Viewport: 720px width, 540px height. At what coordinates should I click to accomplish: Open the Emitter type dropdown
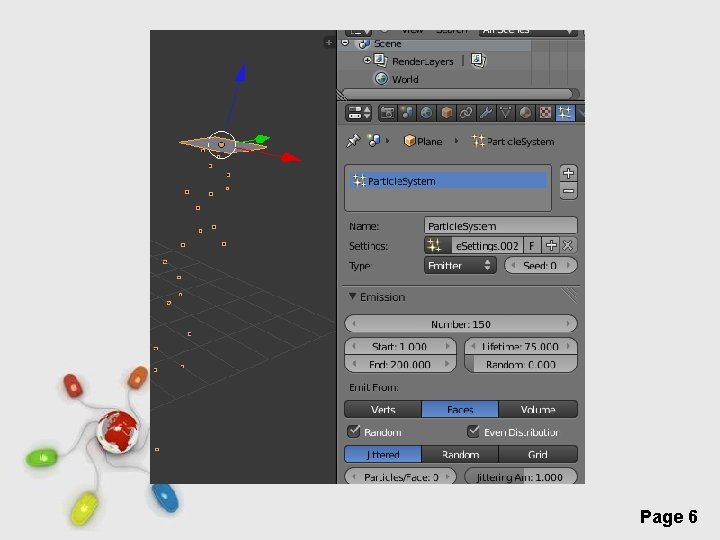click(x=460, y=265)
